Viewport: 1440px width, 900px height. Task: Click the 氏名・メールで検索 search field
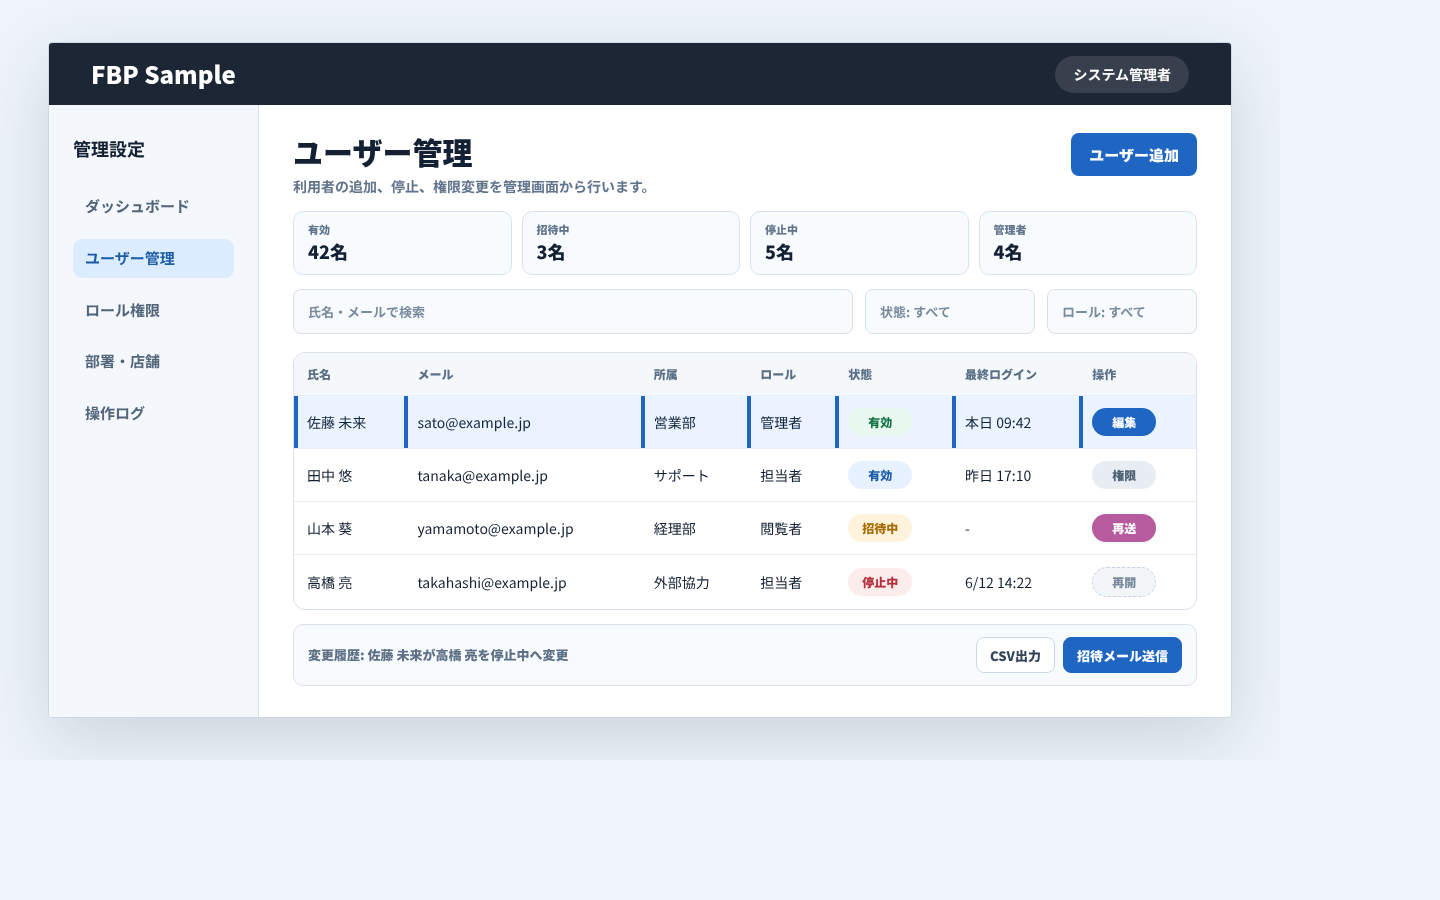click(x=572, y=312)
